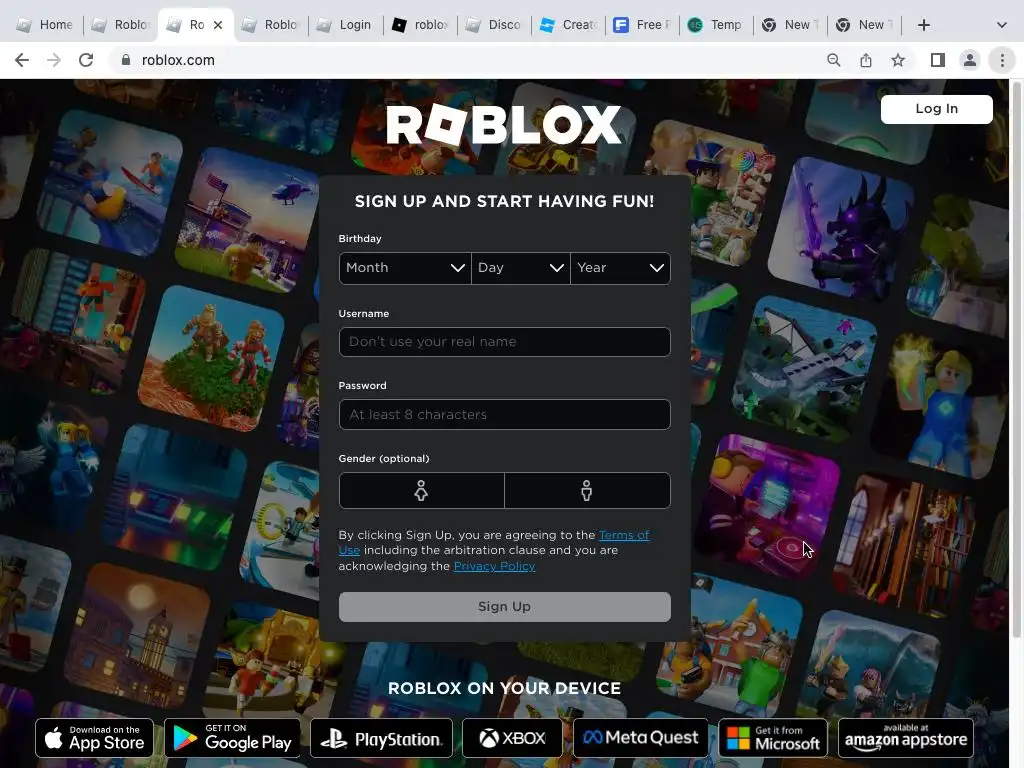Open the Year birthday dropdown
The width and height of the screenshot is (1024, 768).
620,268
